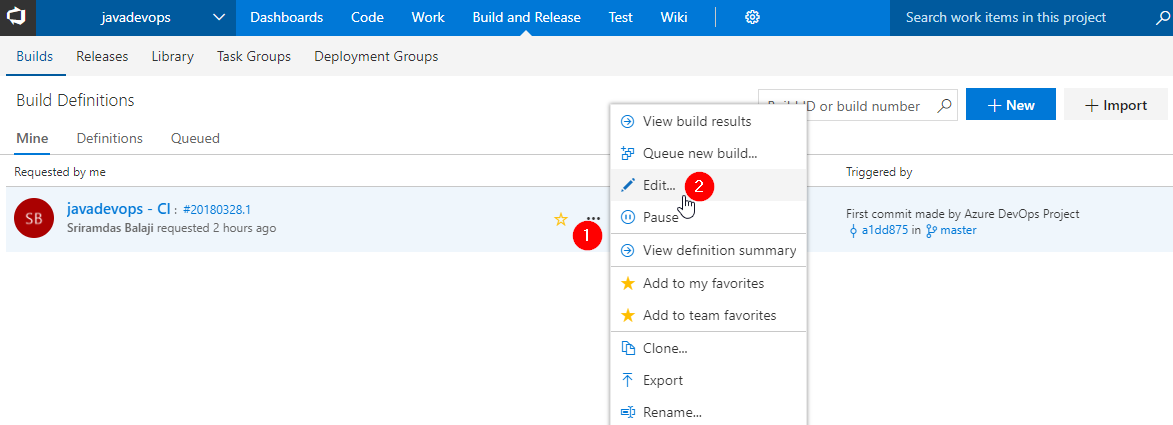Open the Dashboards hub
This screenshot has height=425, width=1173.
(287, 17)
